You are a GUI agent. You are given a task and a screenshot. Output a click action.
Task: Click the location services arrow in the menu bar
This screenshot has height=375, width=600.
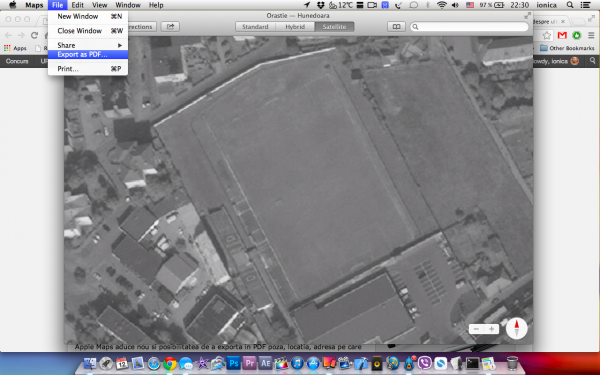(307, 5)
